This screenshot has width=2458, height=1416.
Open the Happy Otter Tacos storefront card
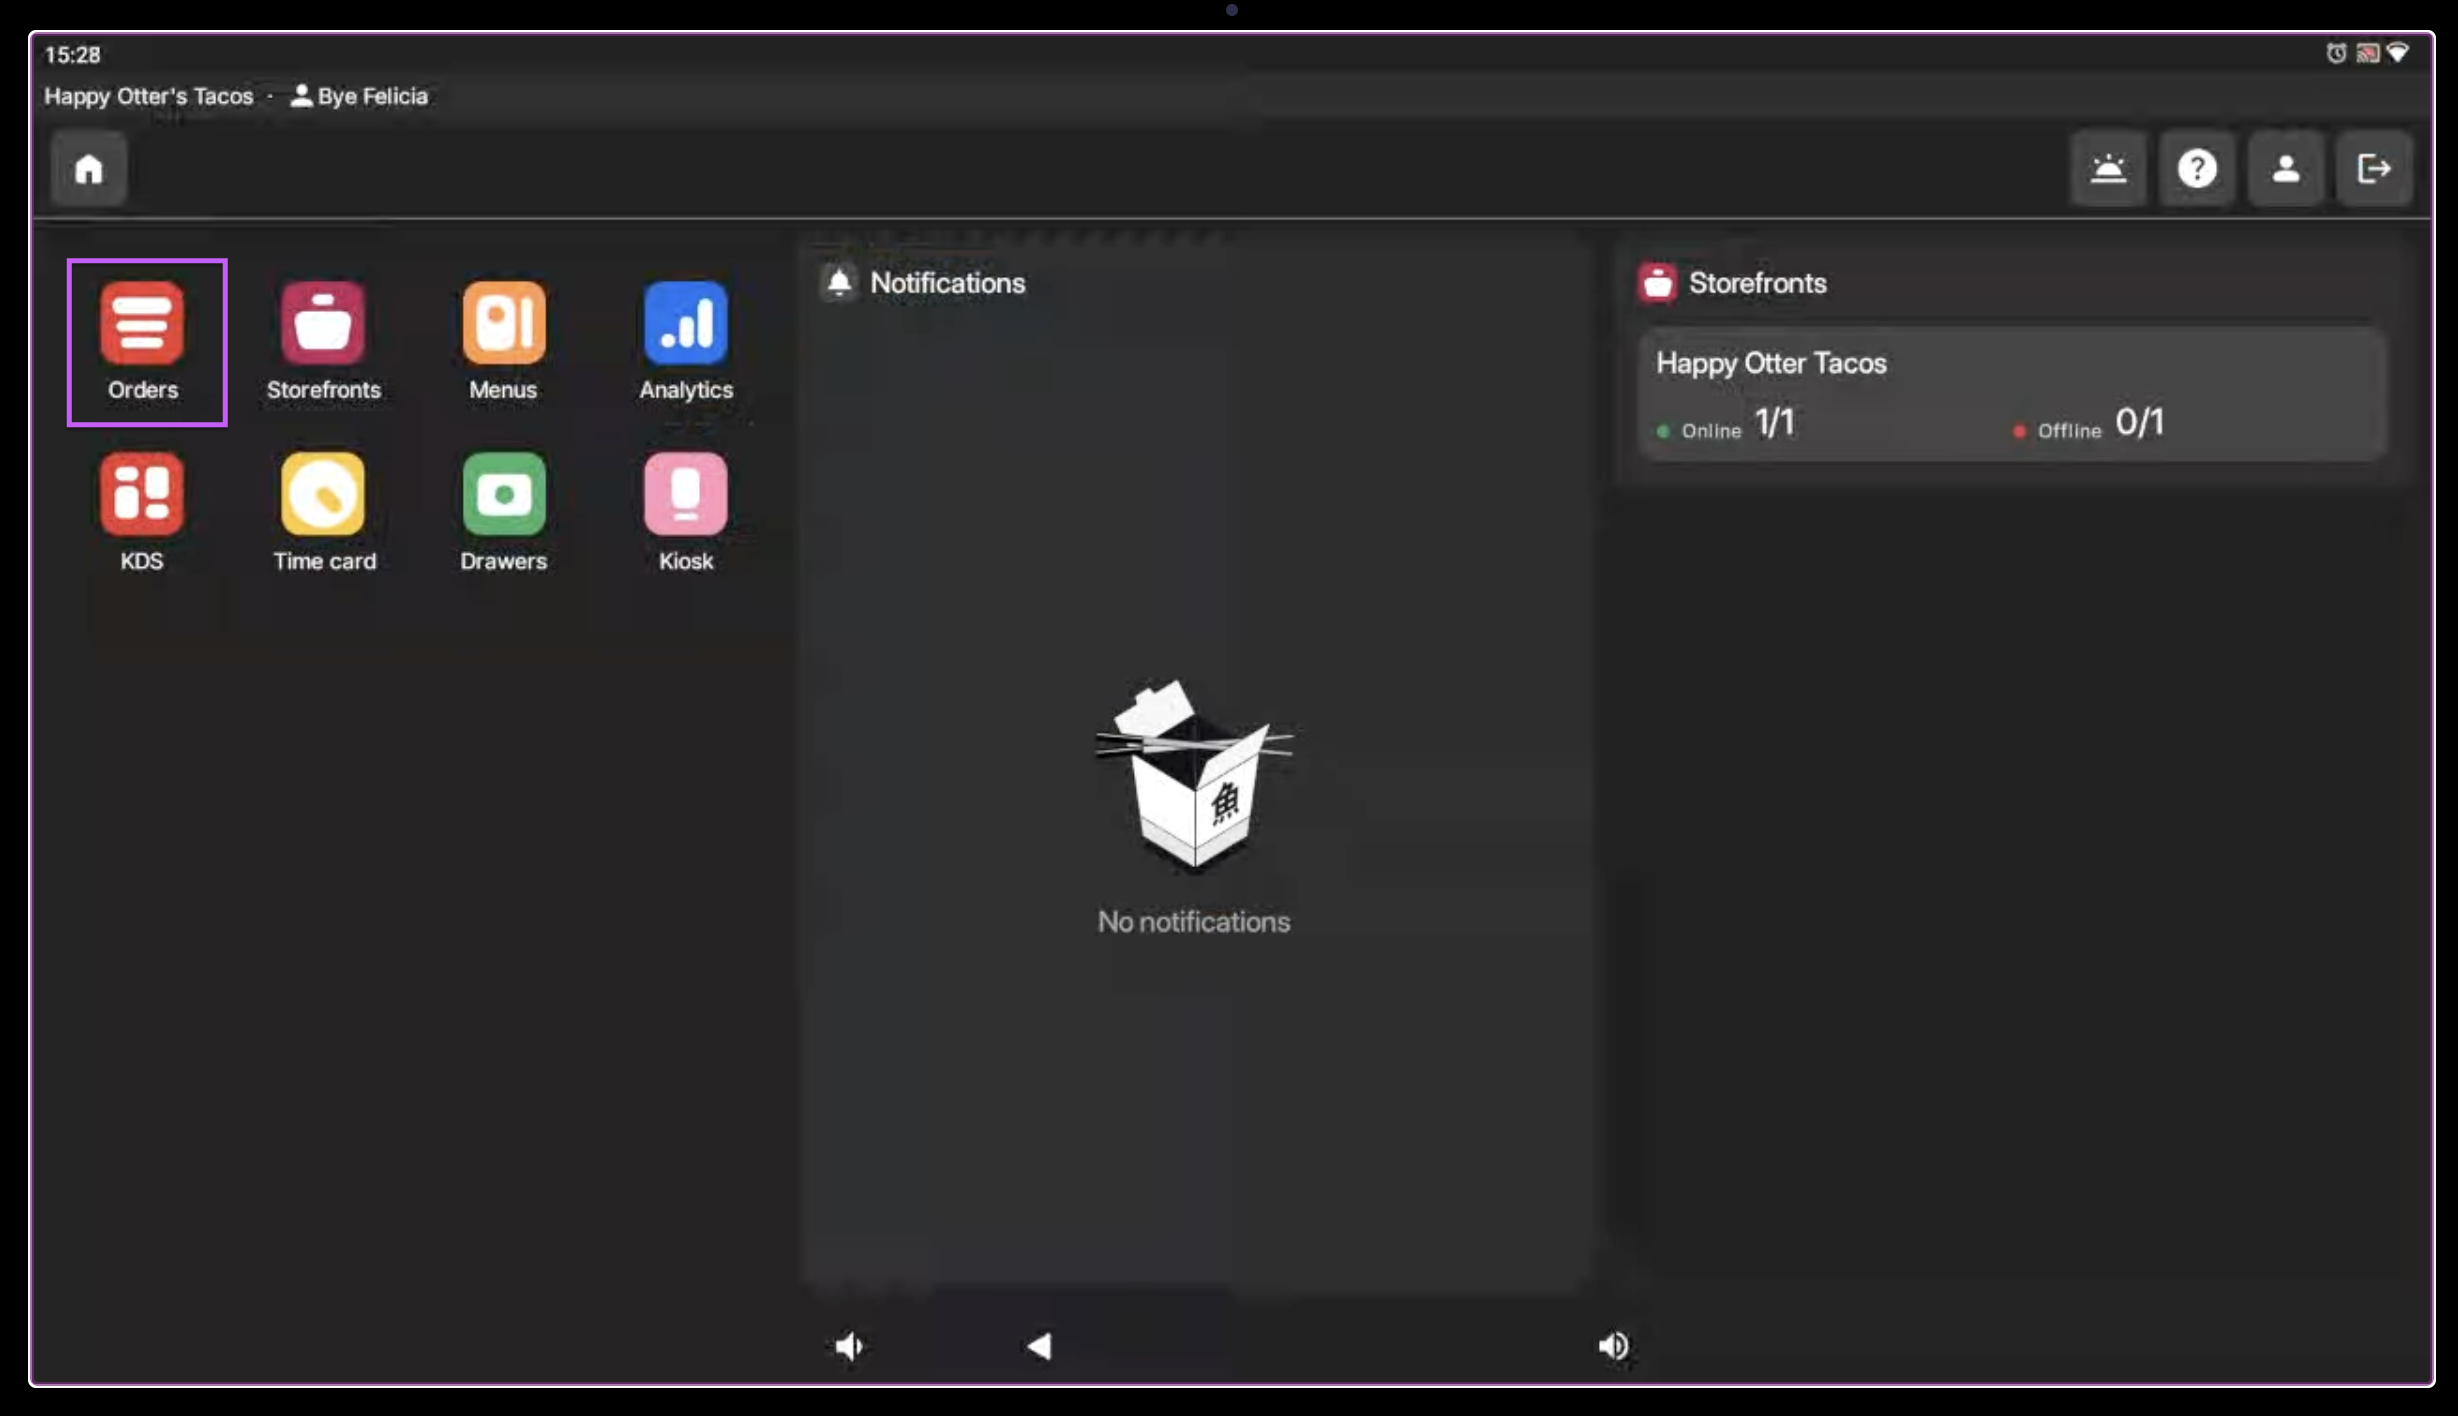point(2011,394)
